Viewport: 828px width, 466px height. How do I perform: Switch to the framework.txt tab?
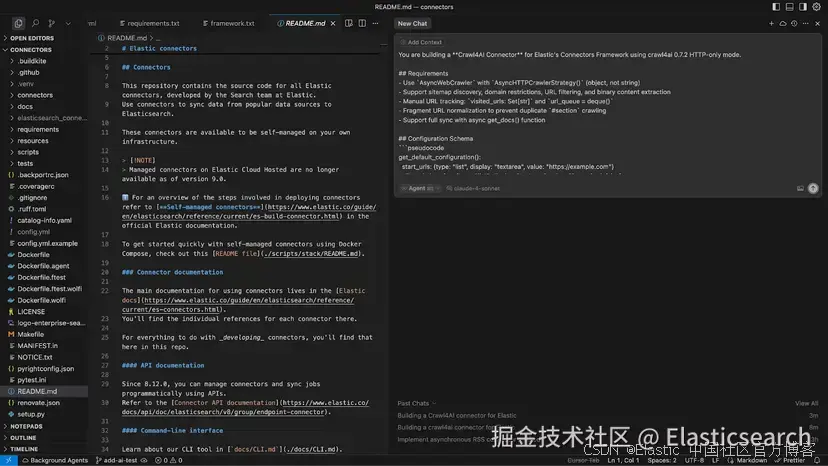(229, 23)
